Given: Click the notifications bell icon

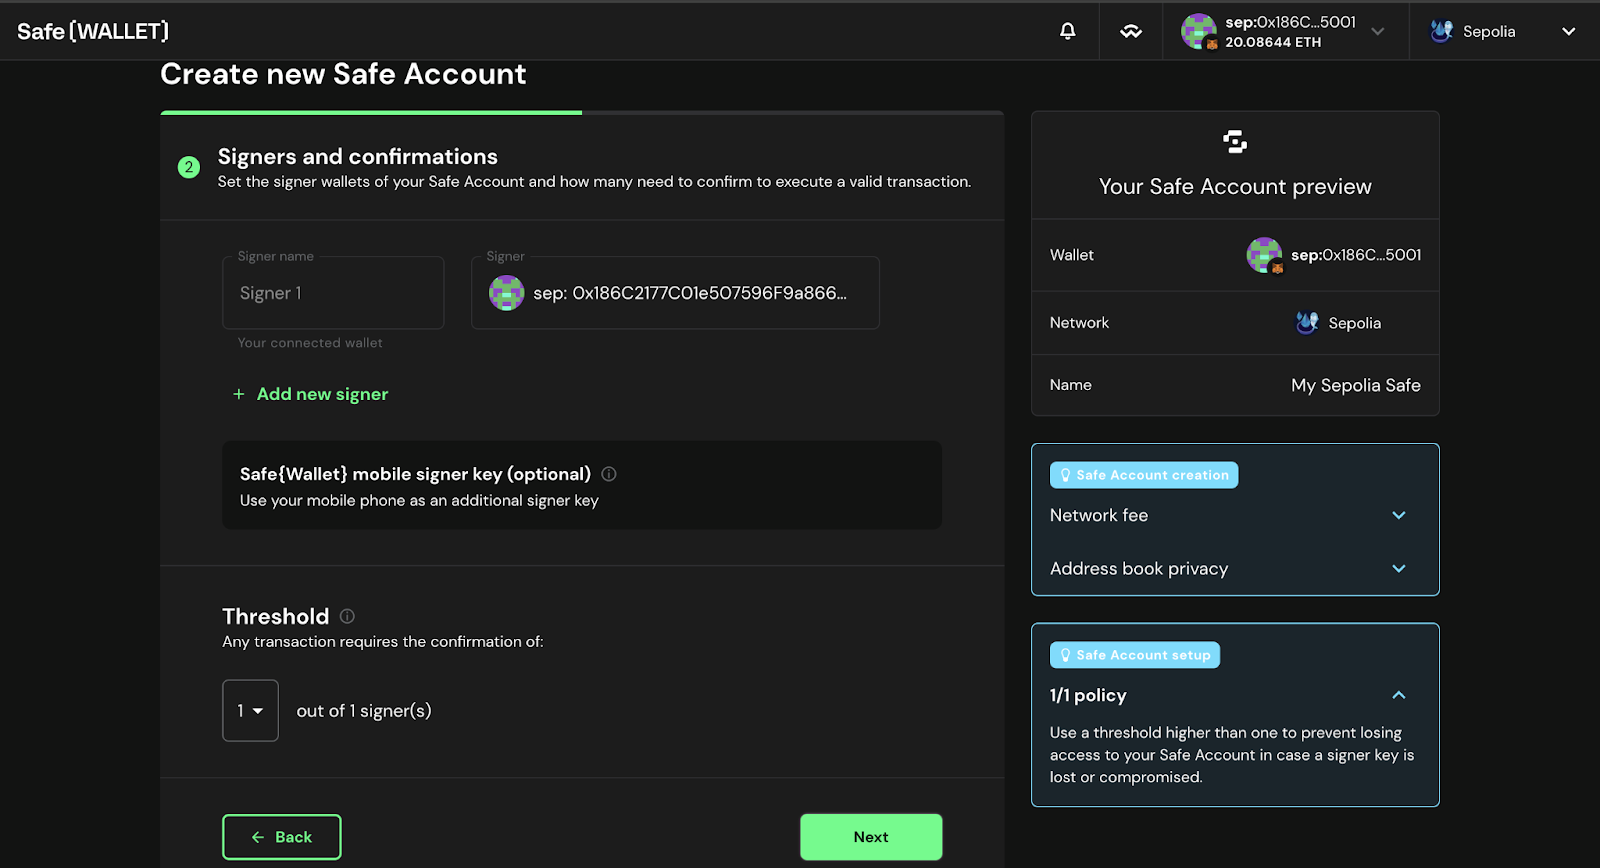Looking at the screenshot, I should click(1067, 31).
